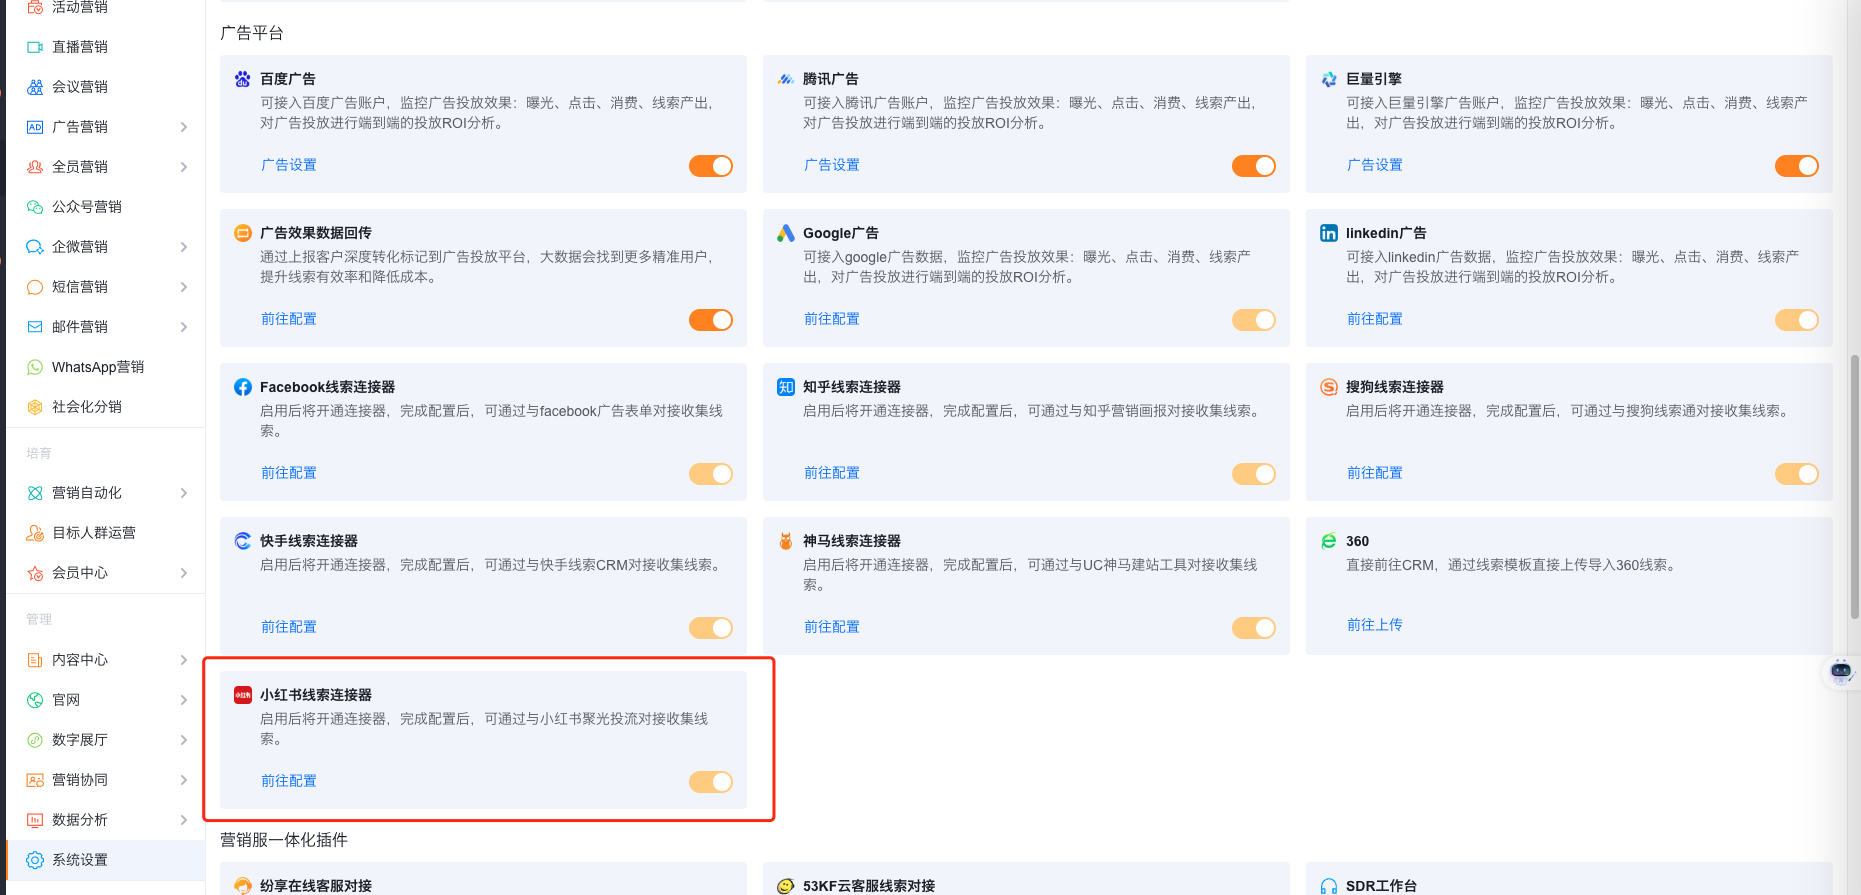The height and width of the screenshot is (895, 1861).
Task: Expand the 短信营销 submenu arrow
Action: (x=184, y=287)
